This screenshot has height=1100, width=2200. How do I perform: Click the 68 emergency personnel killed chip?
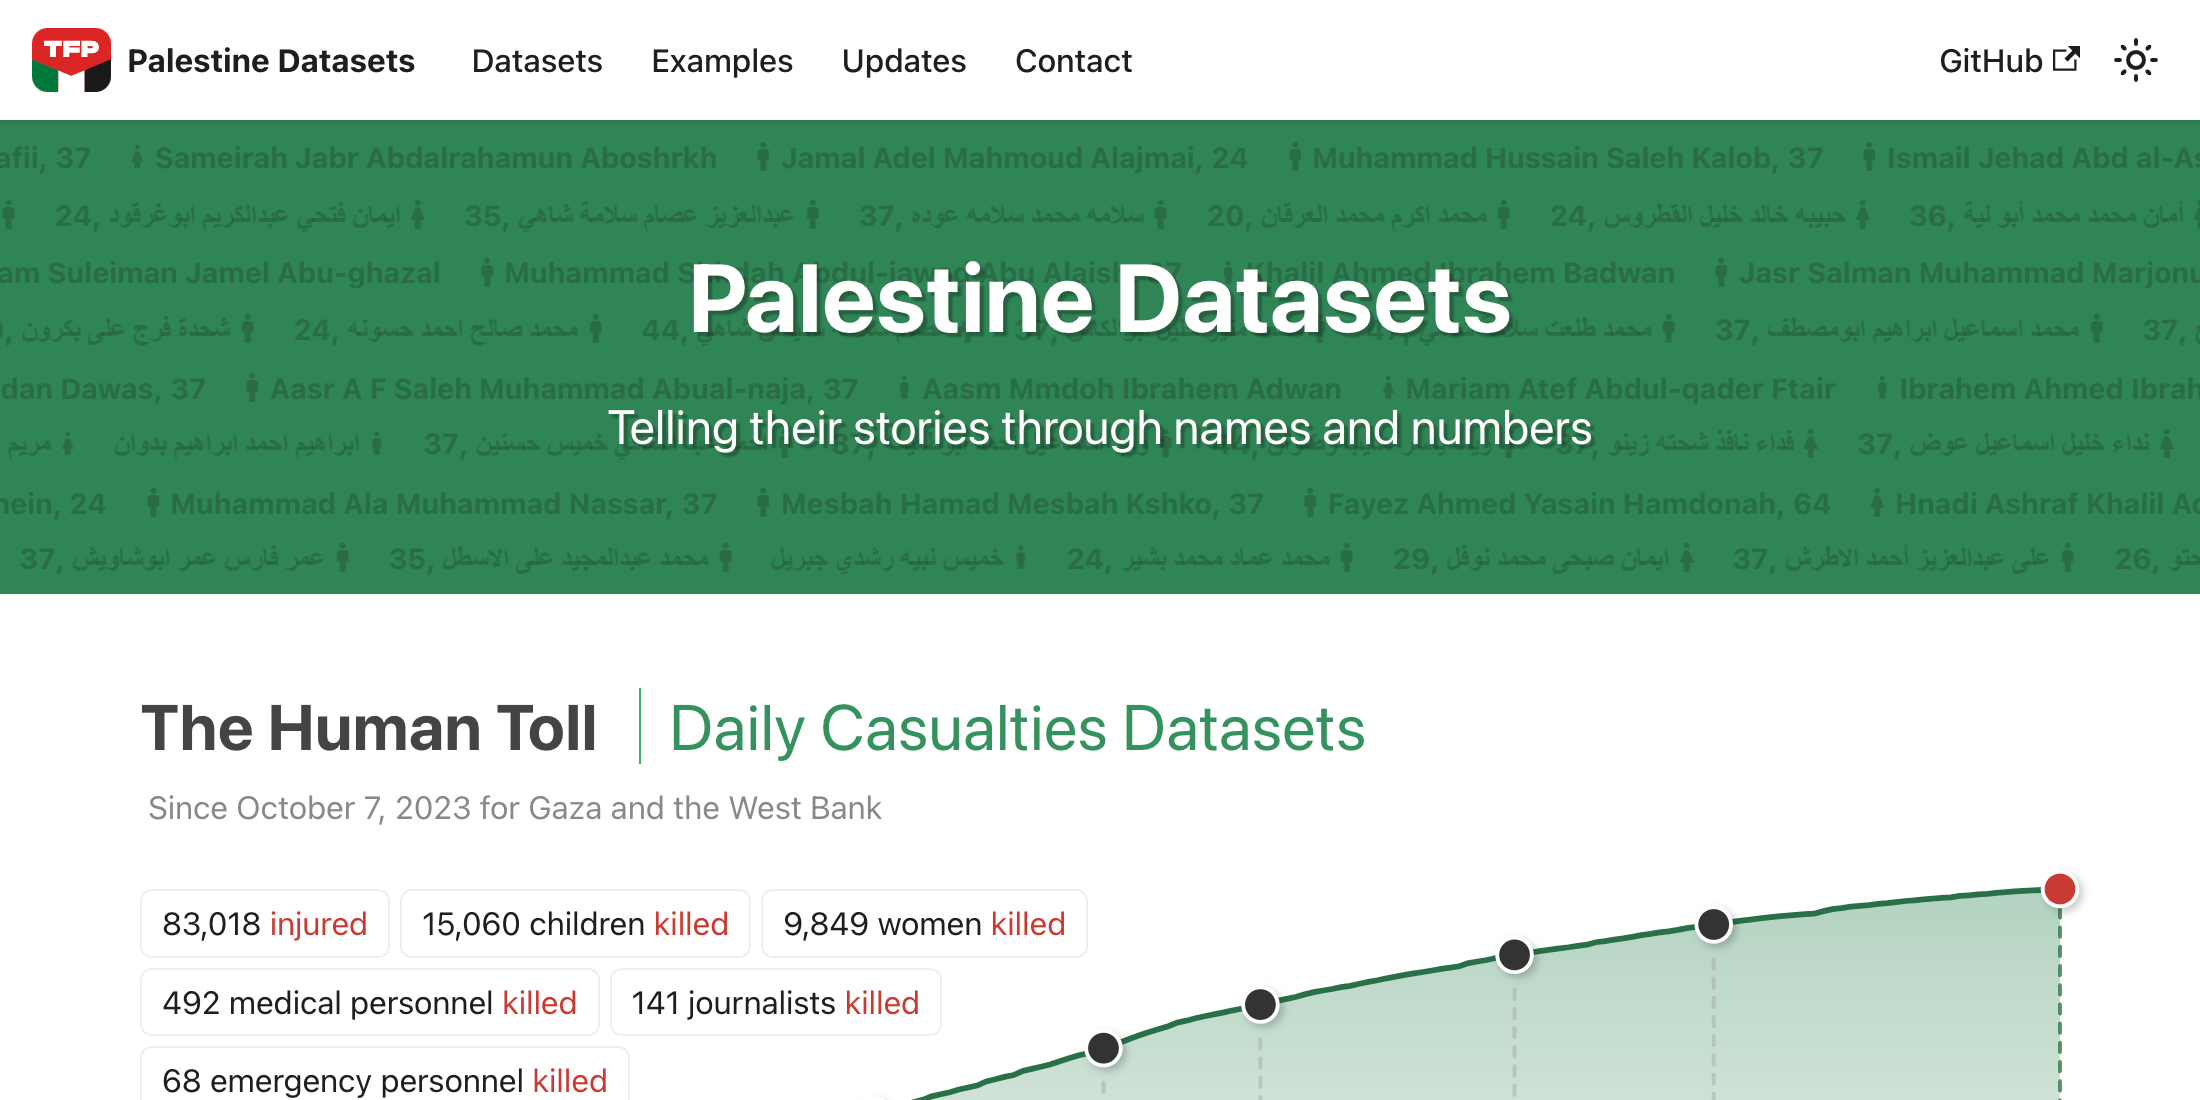384,1078
